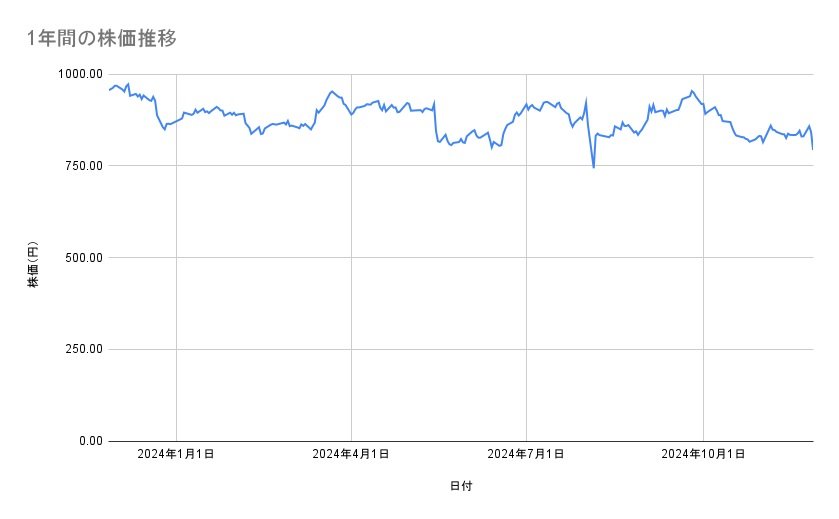
Task: Select the 2024年4月1日 date label
Action: click(x=351, y=455)
